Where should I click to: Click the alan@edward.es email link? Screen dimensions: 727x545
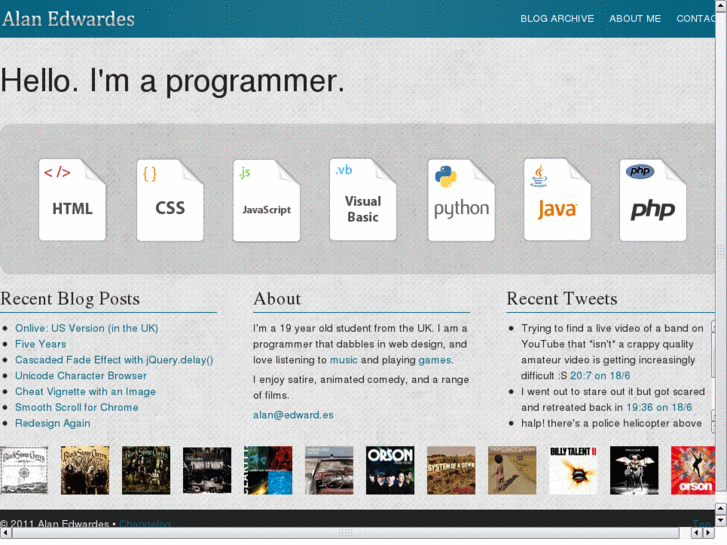293,415
